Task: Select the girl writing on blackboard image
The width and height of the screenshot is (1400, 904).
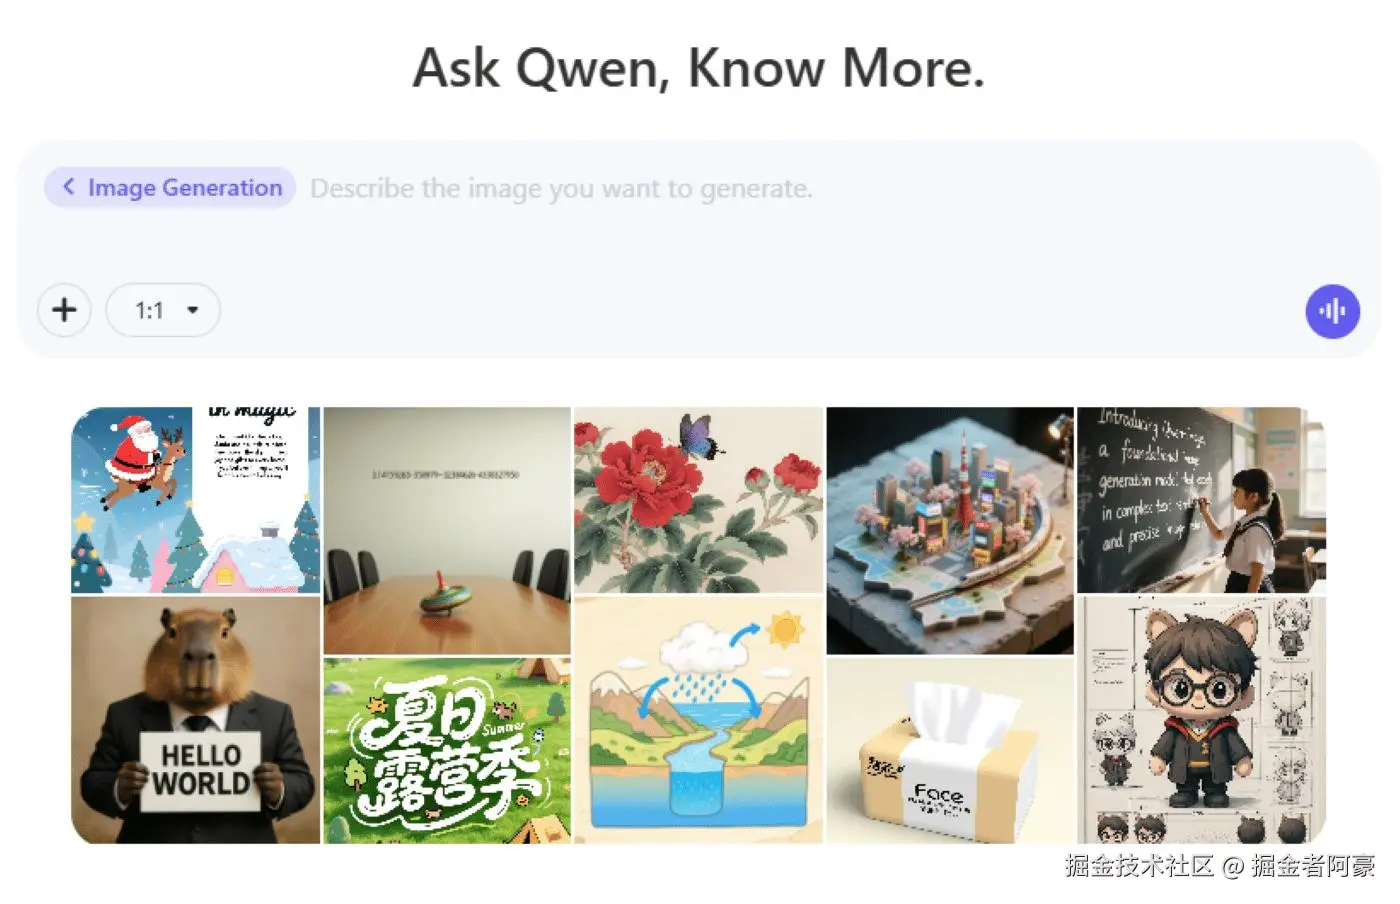Action: click(x=1201, y=500)
